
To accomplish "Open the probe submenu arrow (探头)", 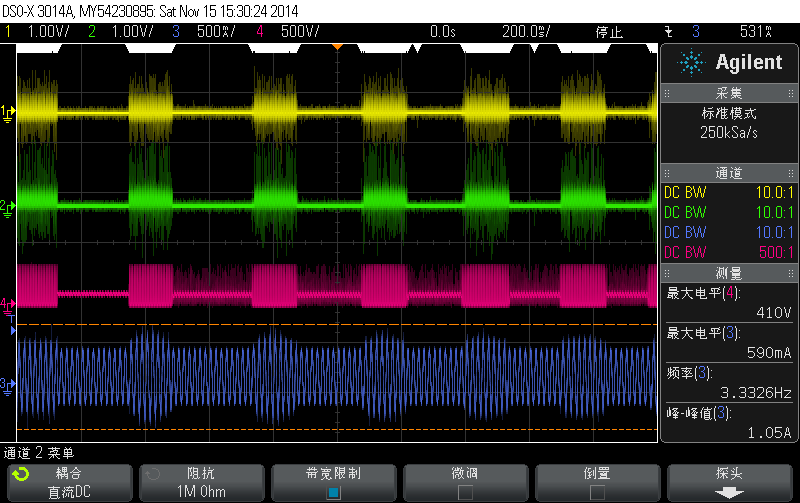I will (729, 493).
